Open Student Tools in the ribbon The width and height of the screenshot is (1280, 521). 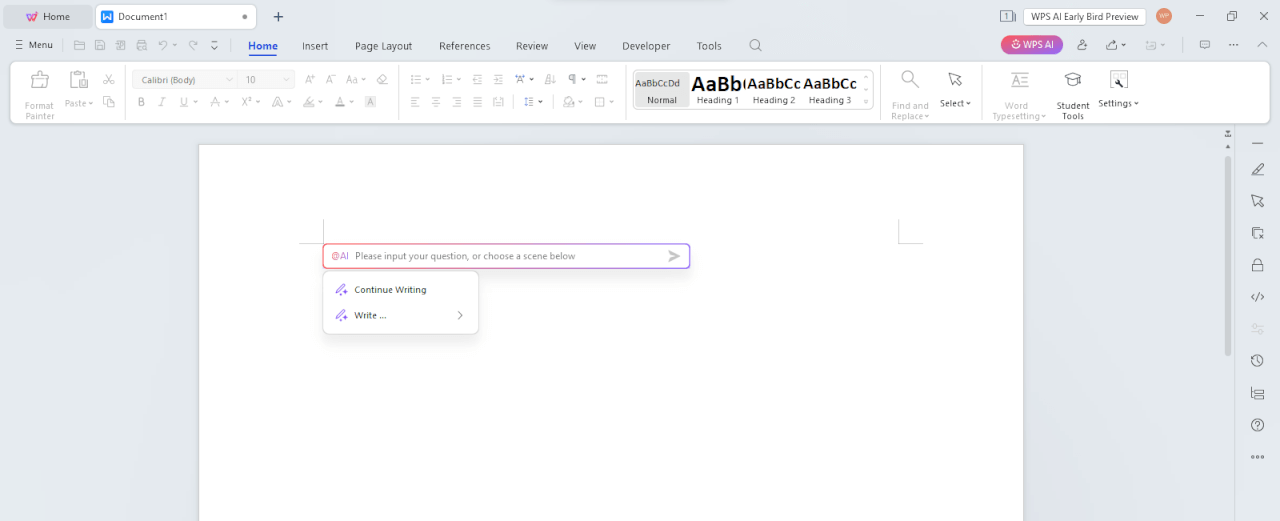click(1072, 95)
